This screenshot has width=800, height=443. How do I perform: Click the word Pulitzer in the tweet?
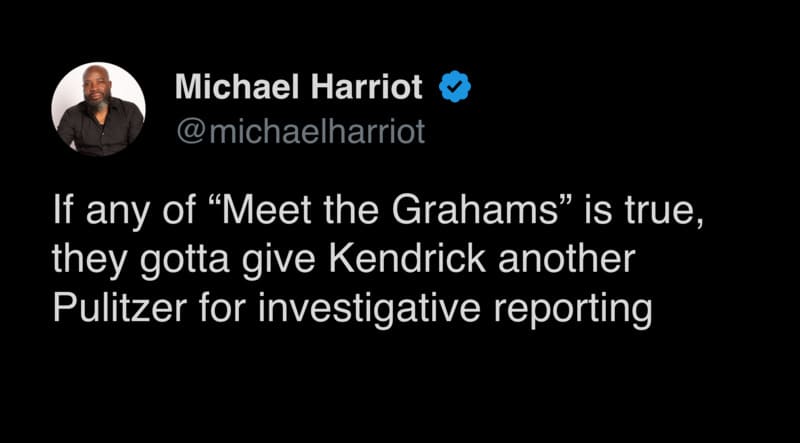pos(121,308)
